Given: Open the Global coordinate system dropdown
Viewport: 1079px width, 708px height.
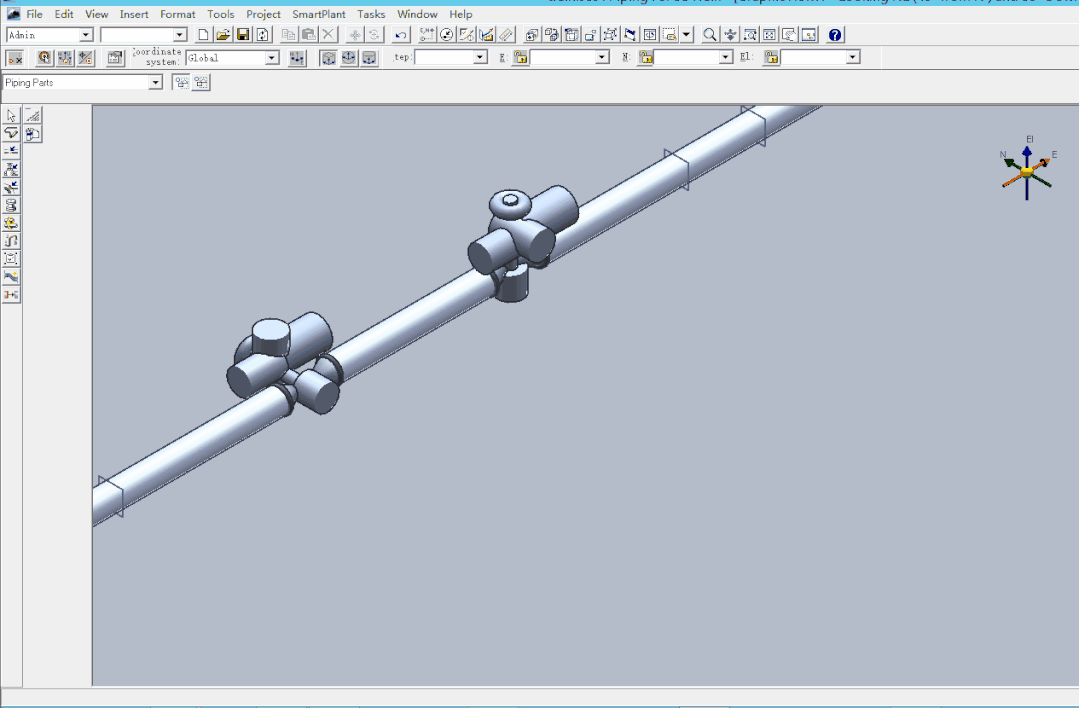Looking at the screenshot, I should click(272, 58).
